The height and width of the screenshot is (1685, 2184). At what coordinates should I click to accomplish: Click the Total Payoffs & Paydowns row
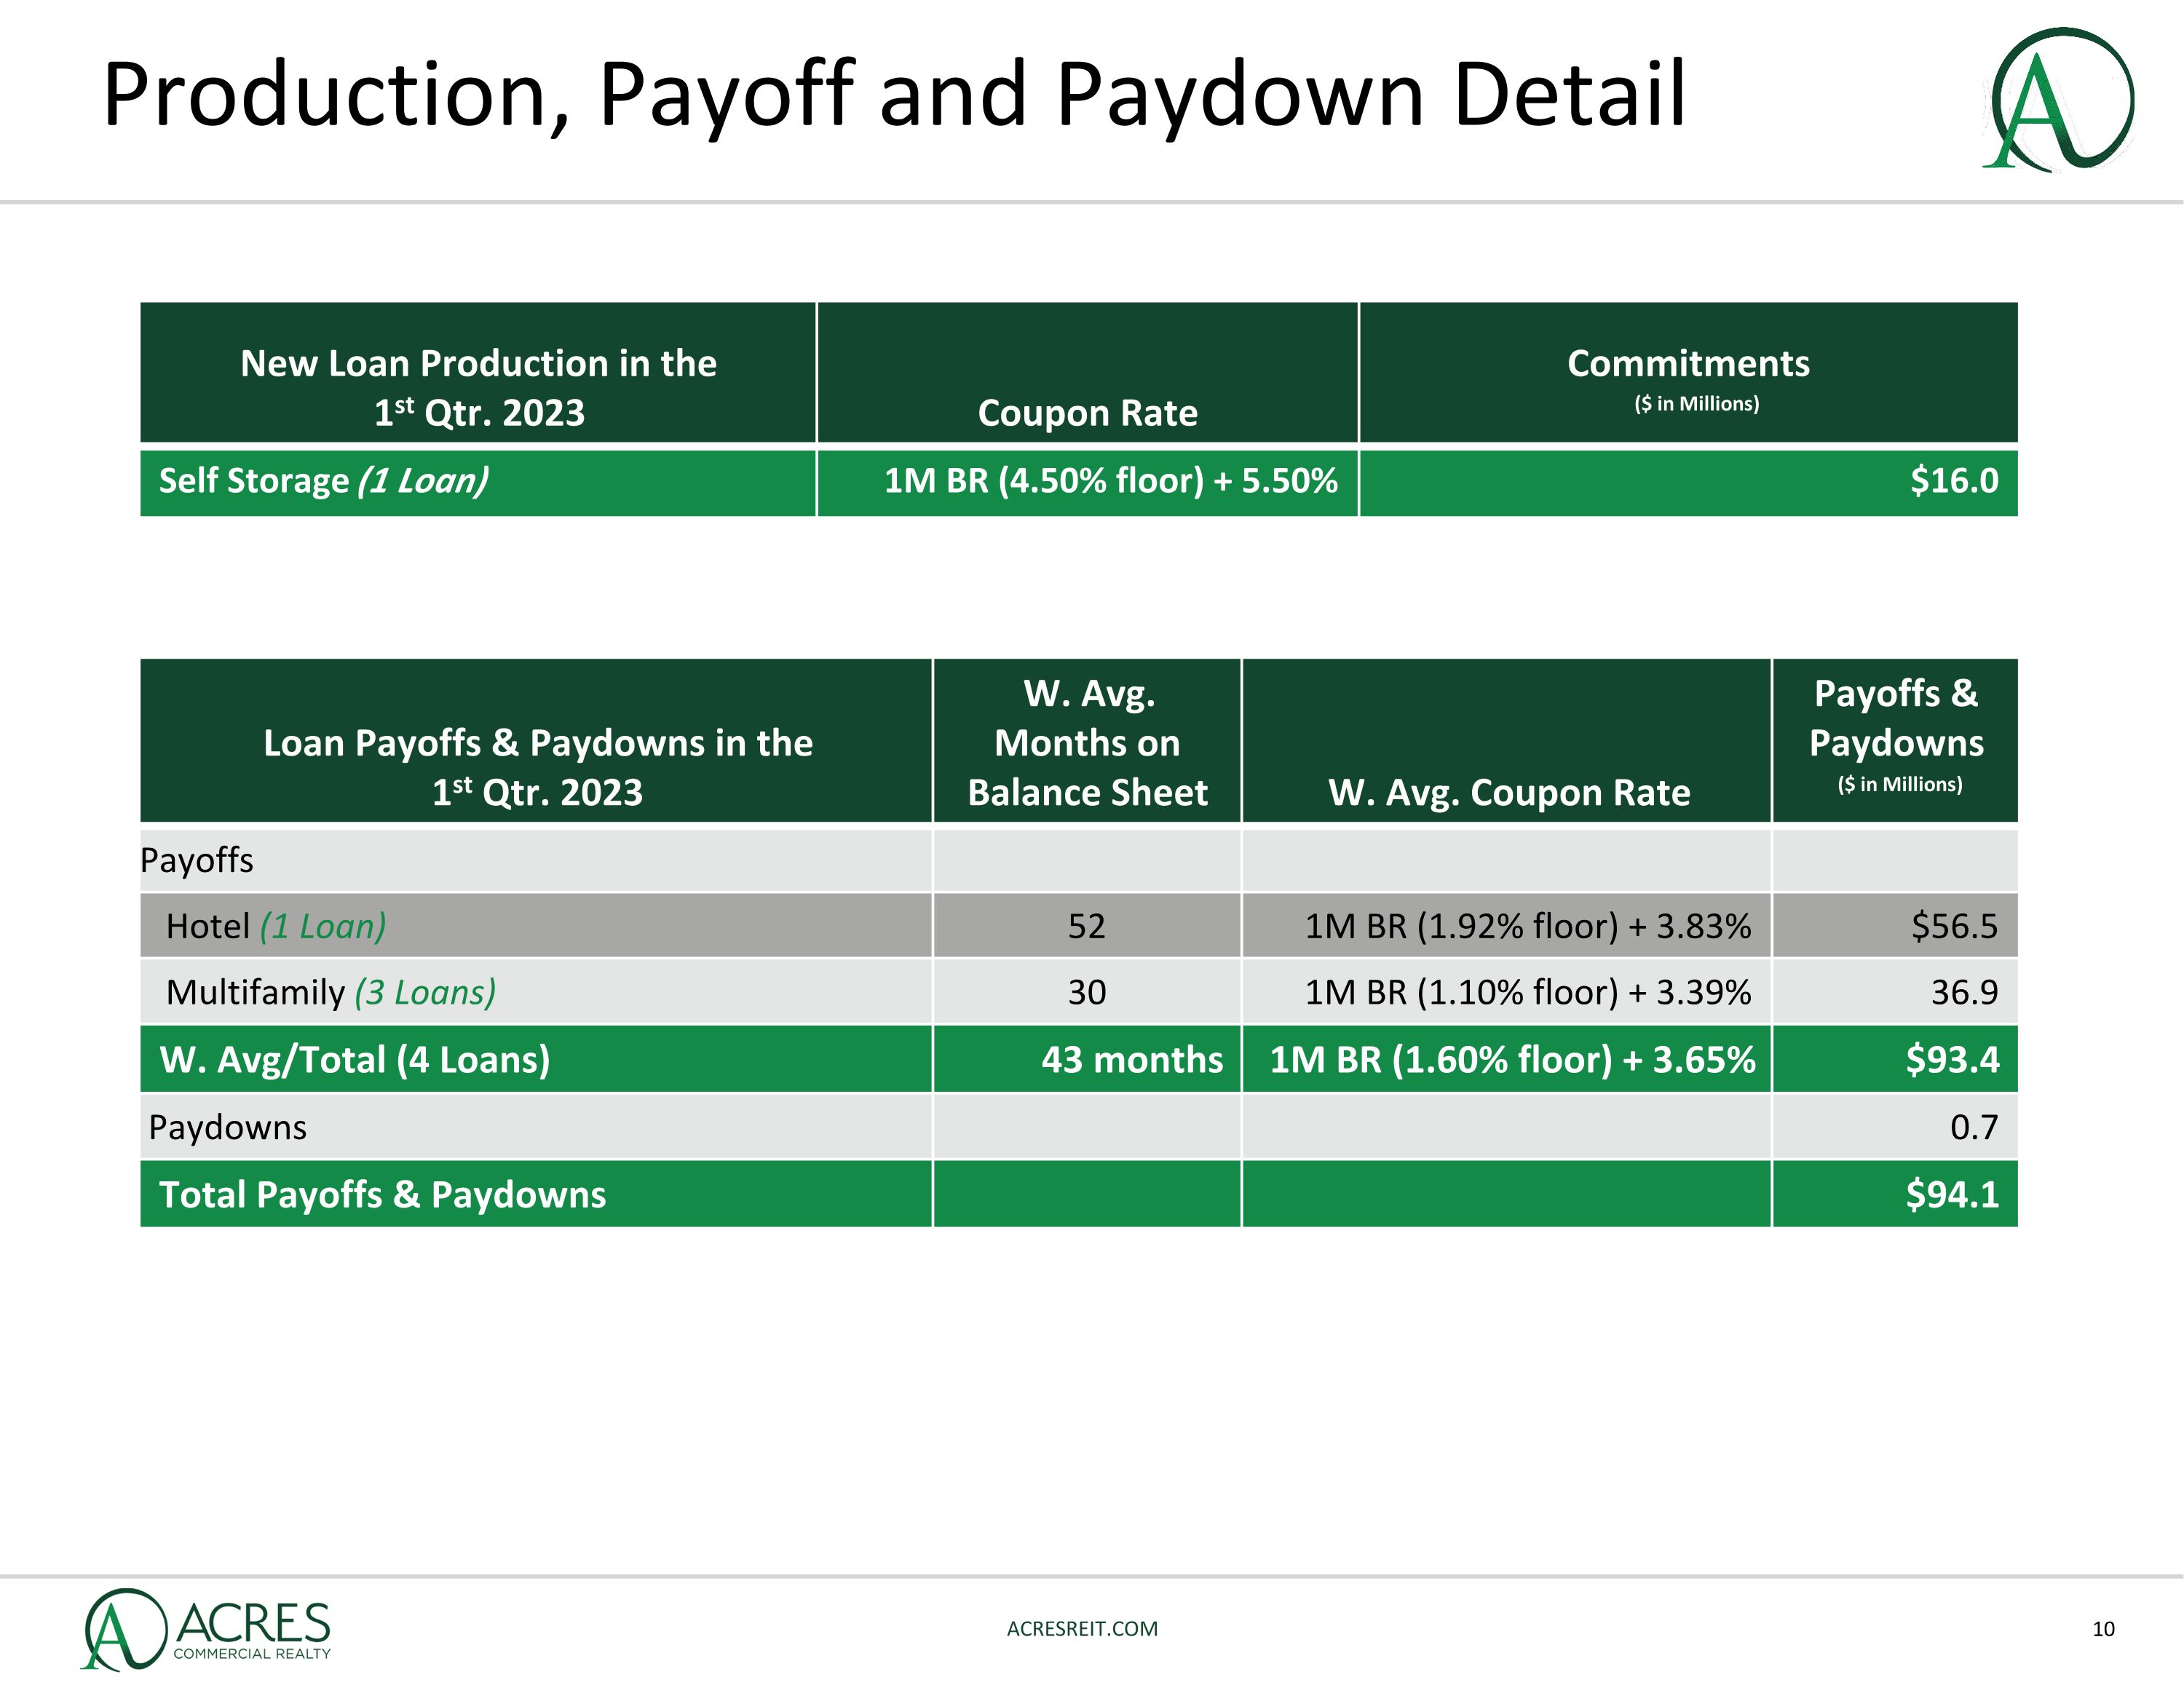point(382,1194)
